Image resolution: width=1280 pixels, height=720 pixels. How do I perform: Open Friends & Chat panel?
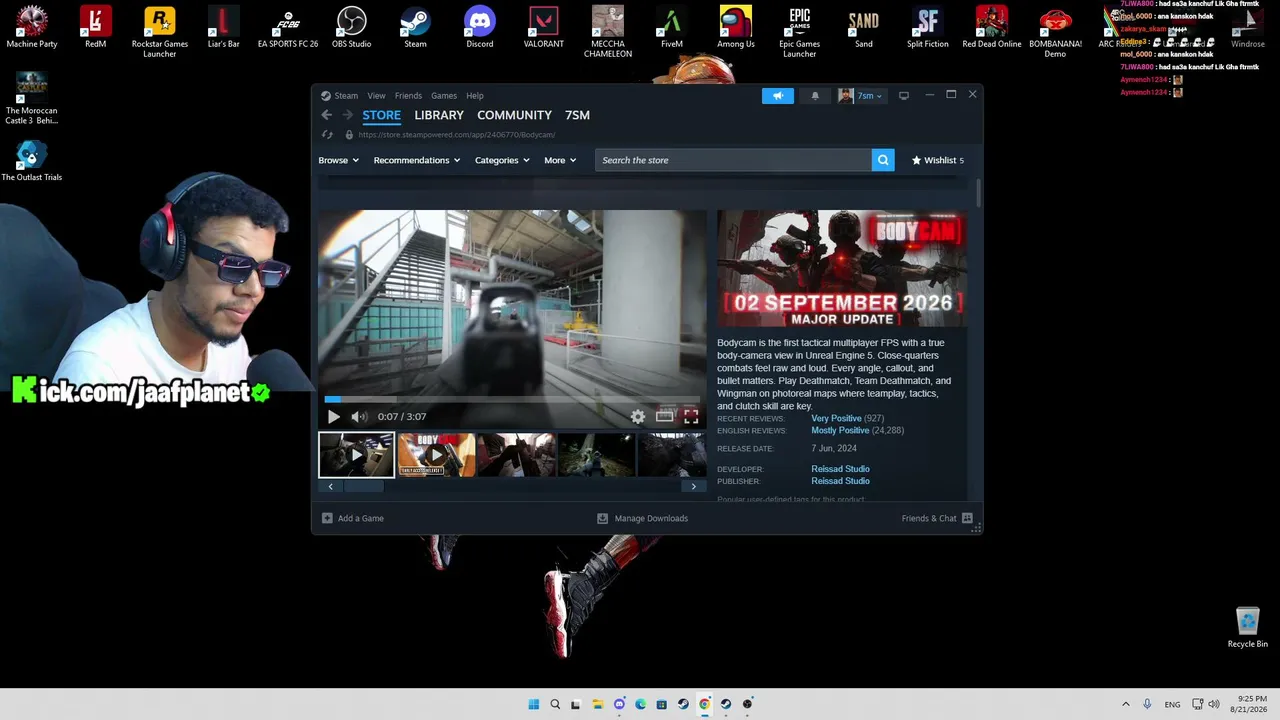pyautogui.click(x=937, y=518)
